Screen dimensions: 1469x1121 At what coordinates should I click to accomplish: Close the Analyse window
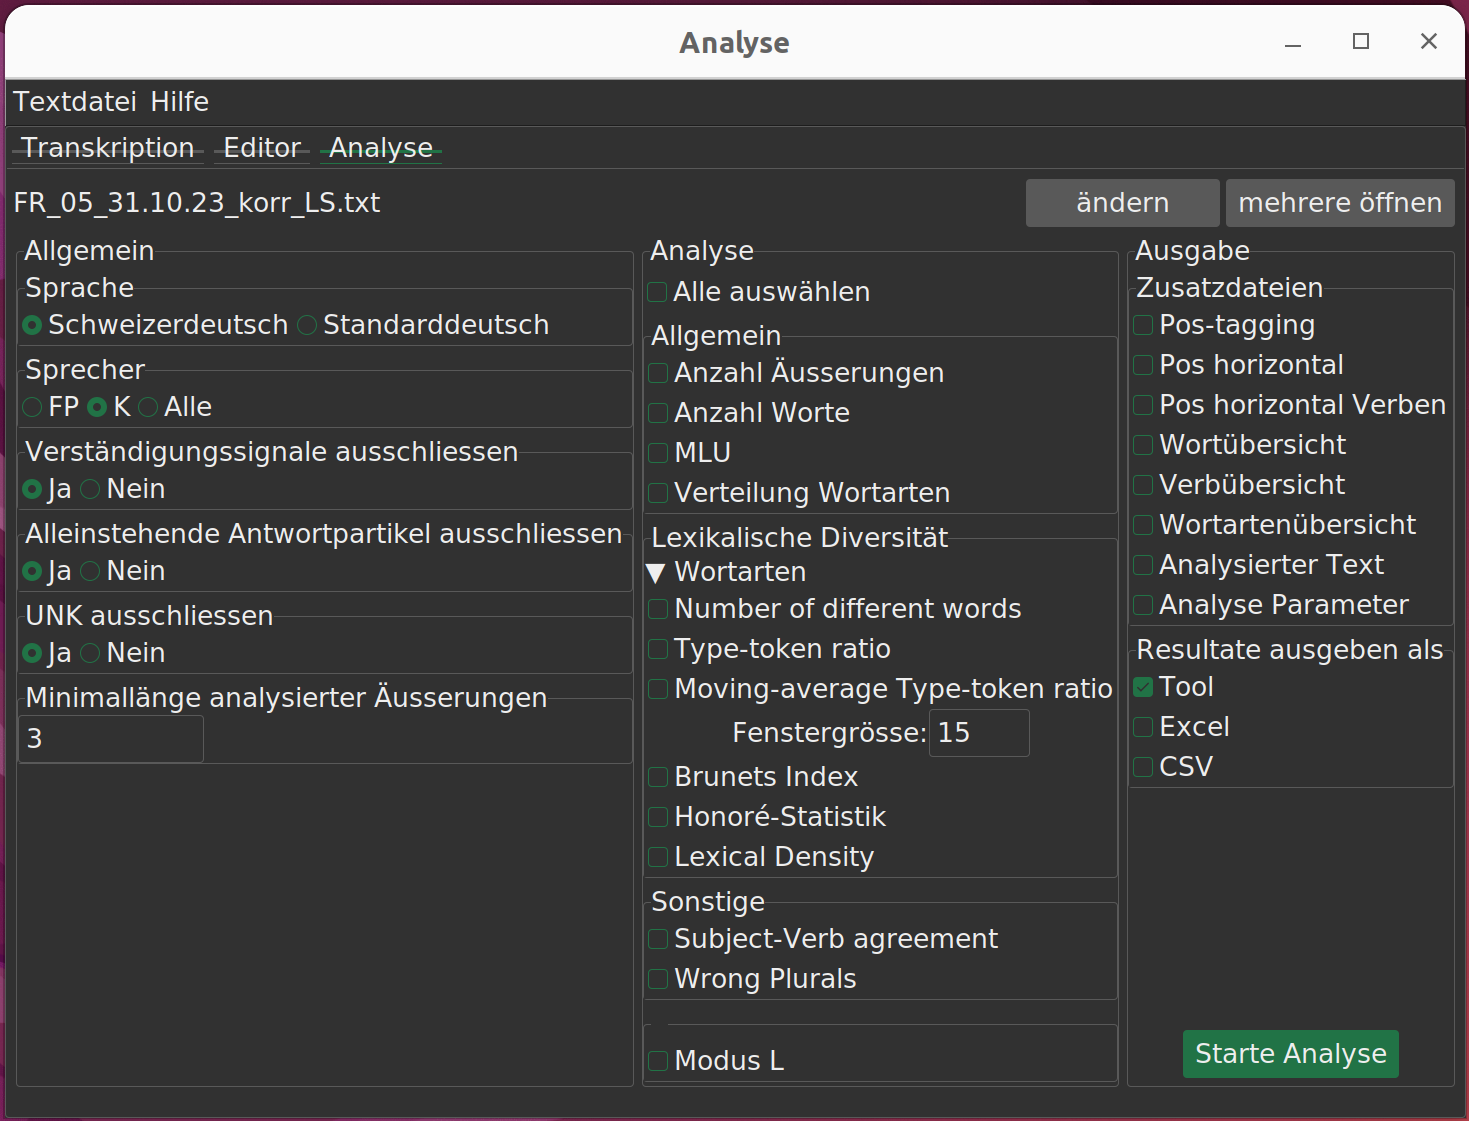pyautogui.click(x=1428, y=42)
